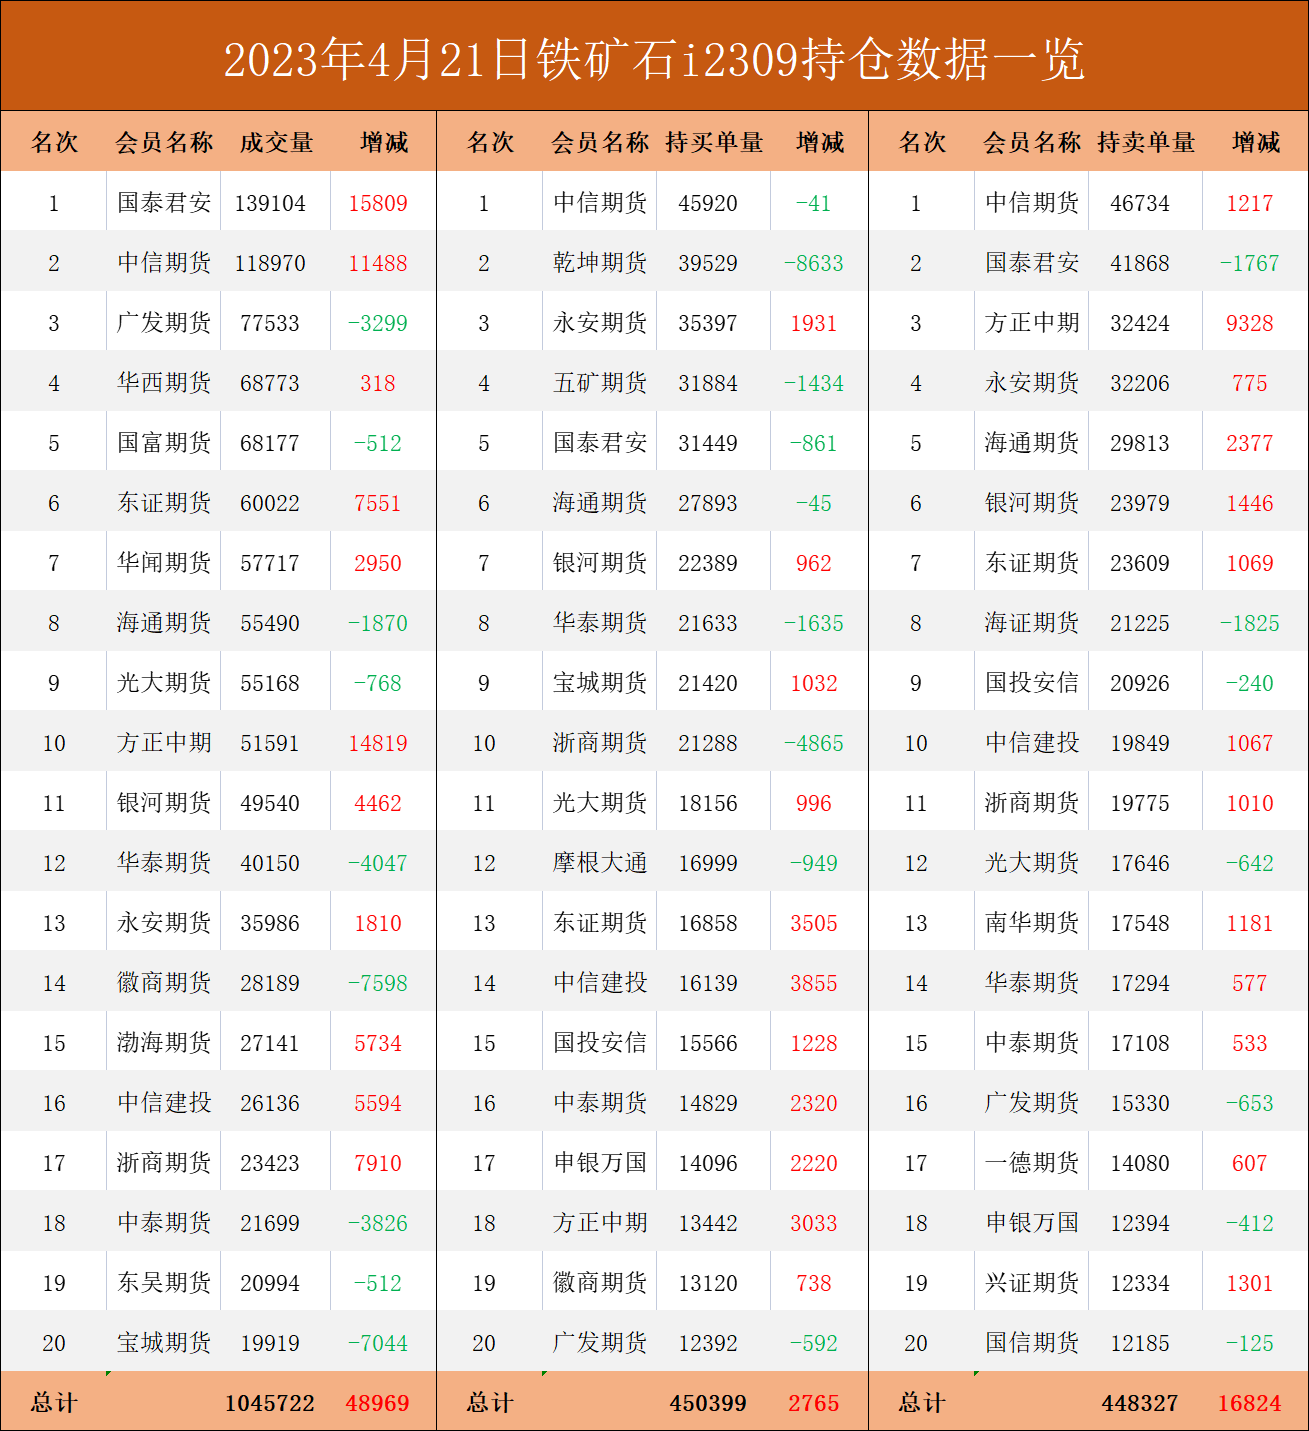Select the value 16858
The height and width of the screenshot is (1431, 1309).
pyautogui.click(x=708, y=923)
